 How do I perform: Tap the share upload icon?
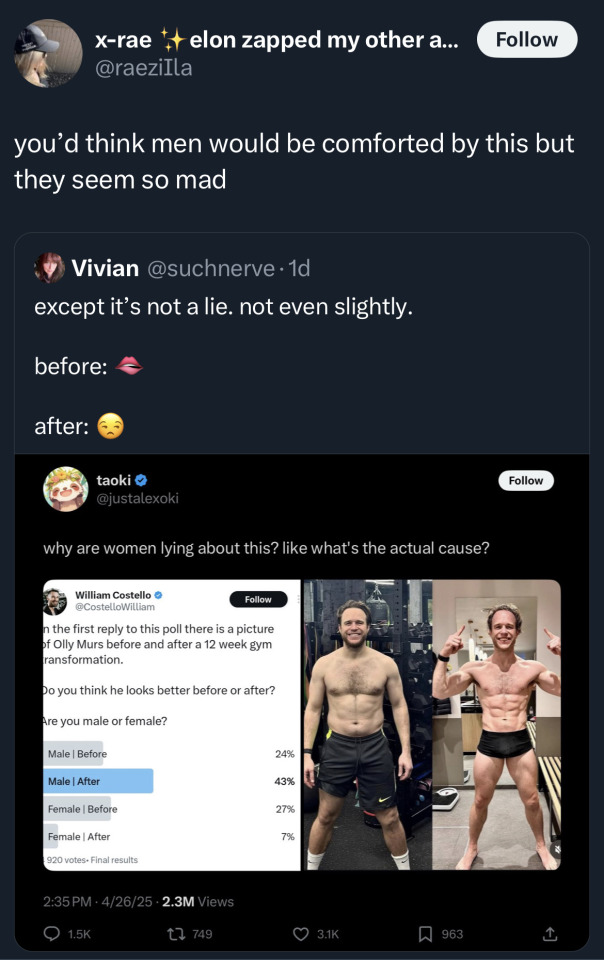[x=548, y=934]
